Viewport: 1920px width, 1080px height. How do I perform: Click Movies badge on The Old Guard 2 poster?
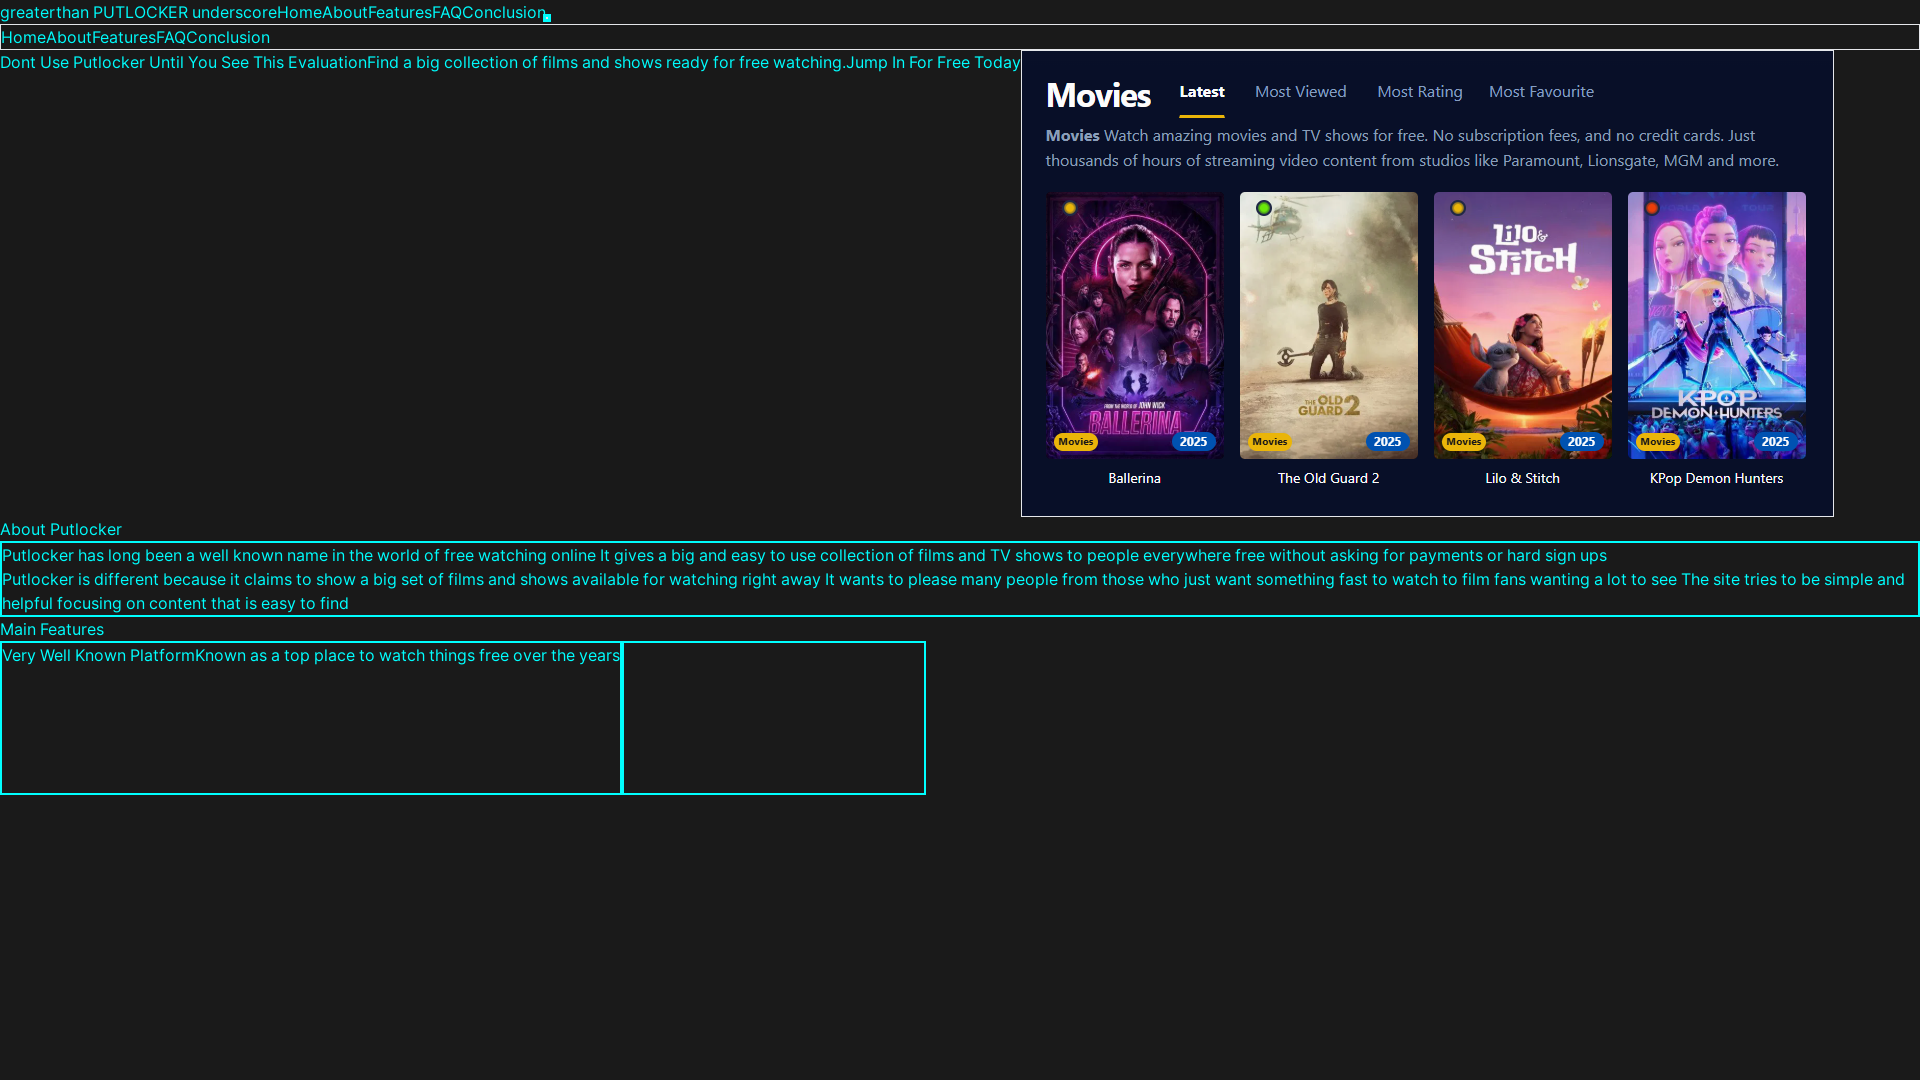pyautogui.click(x=1270, y=442)
